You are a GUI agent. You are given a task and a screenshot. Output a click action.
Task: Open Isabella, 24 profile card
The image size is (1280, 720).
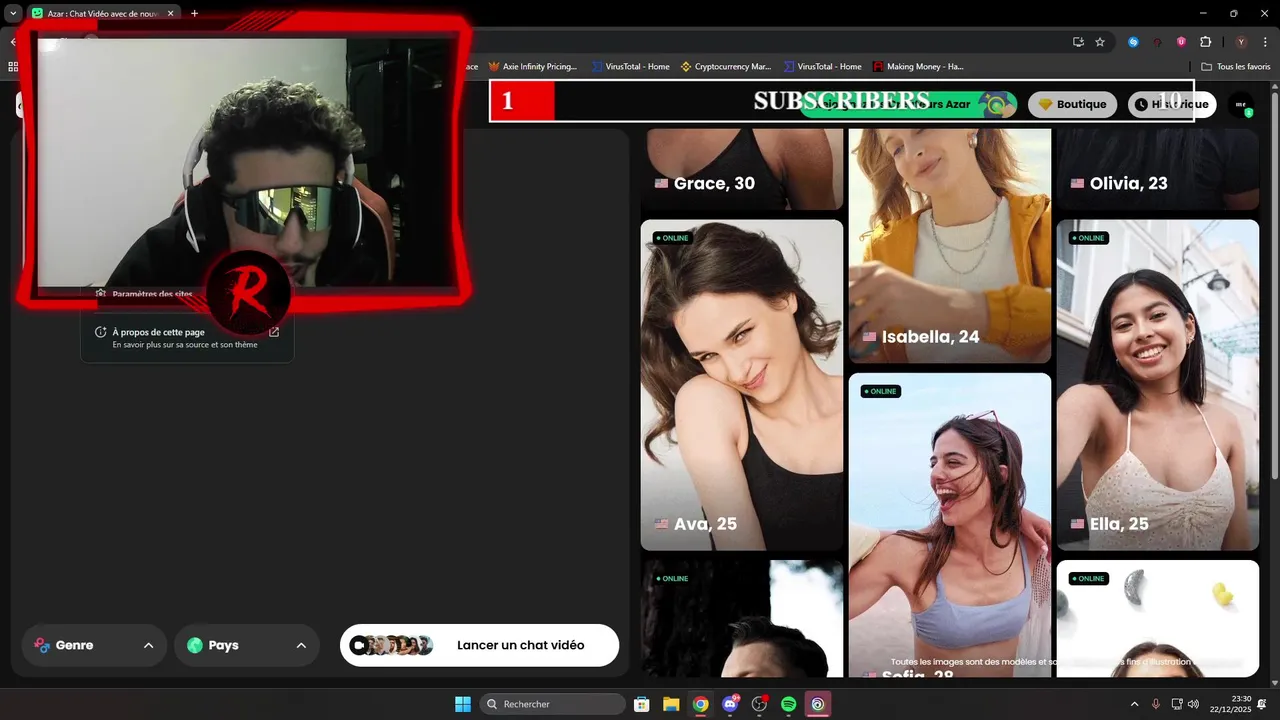pos(950,245)
